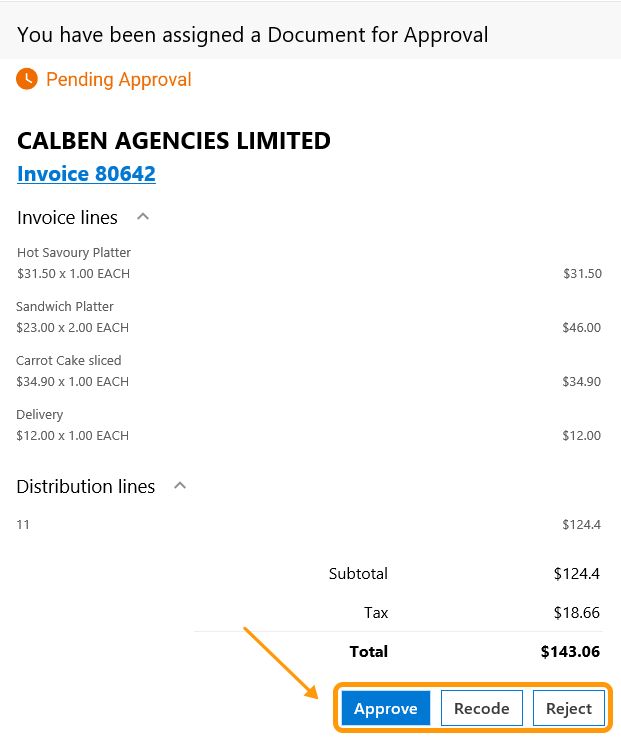This screenshot has width=621, height=747.
Task: Collapse the Distribution lines section chevron
Action: pos(180,485)
